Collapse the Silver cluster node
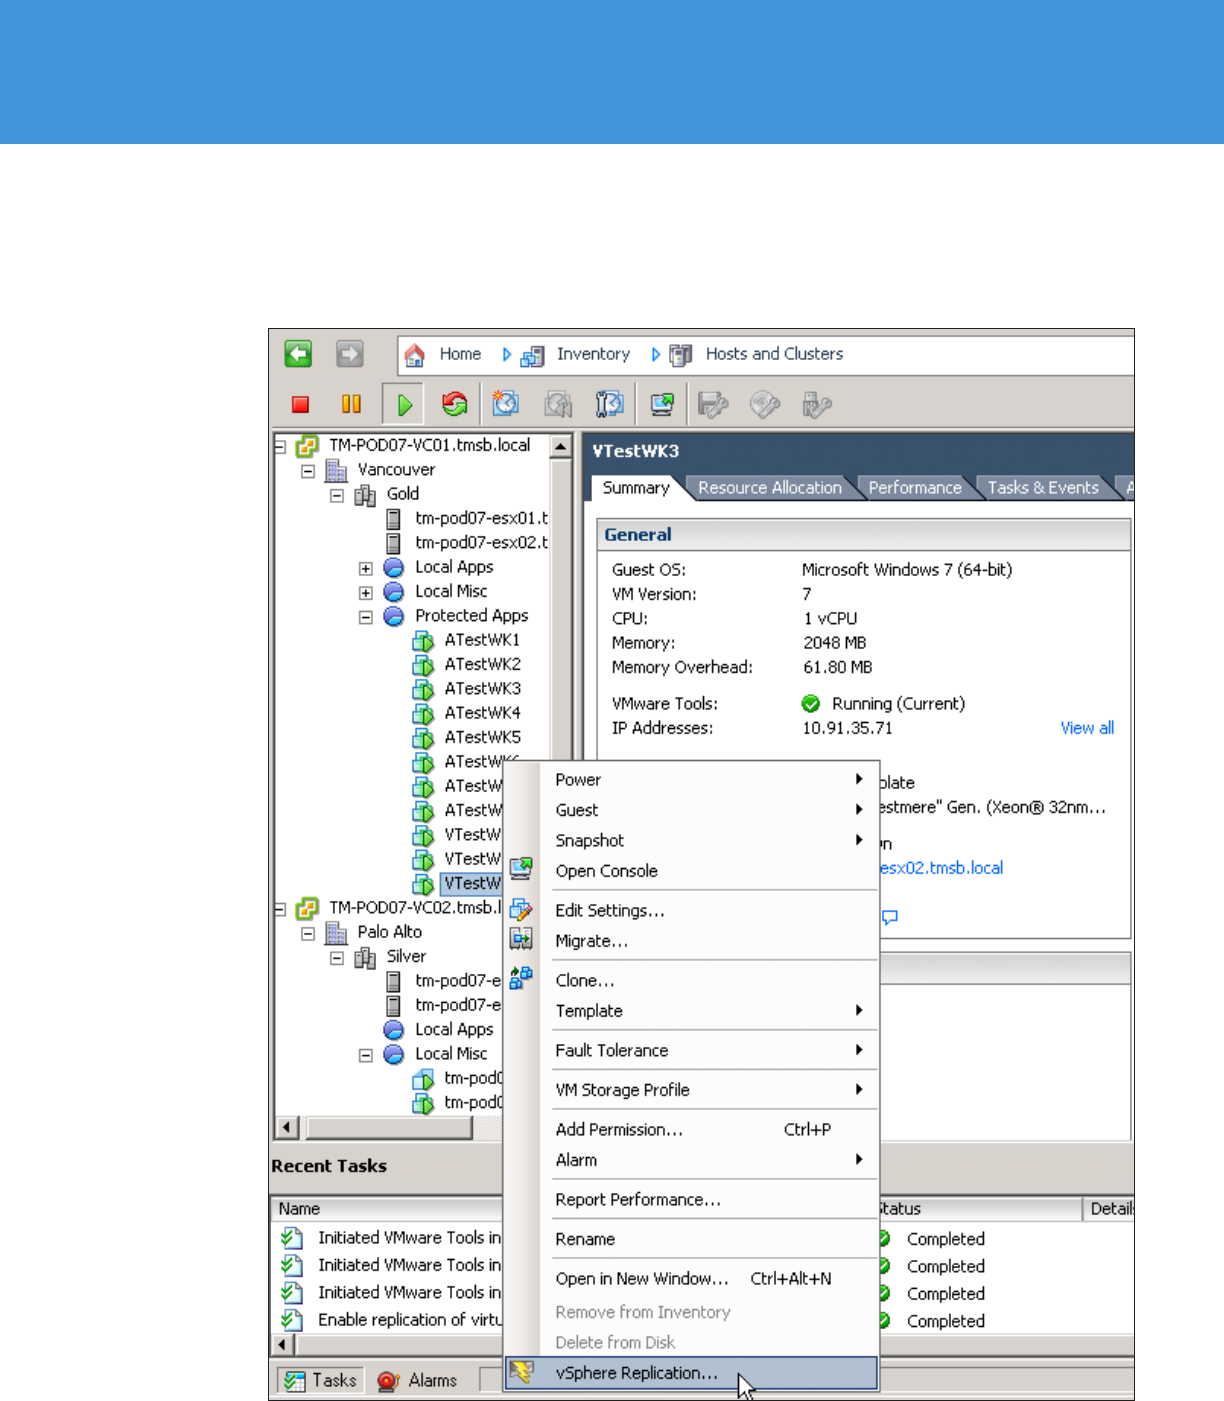 (x=337, y=958)
